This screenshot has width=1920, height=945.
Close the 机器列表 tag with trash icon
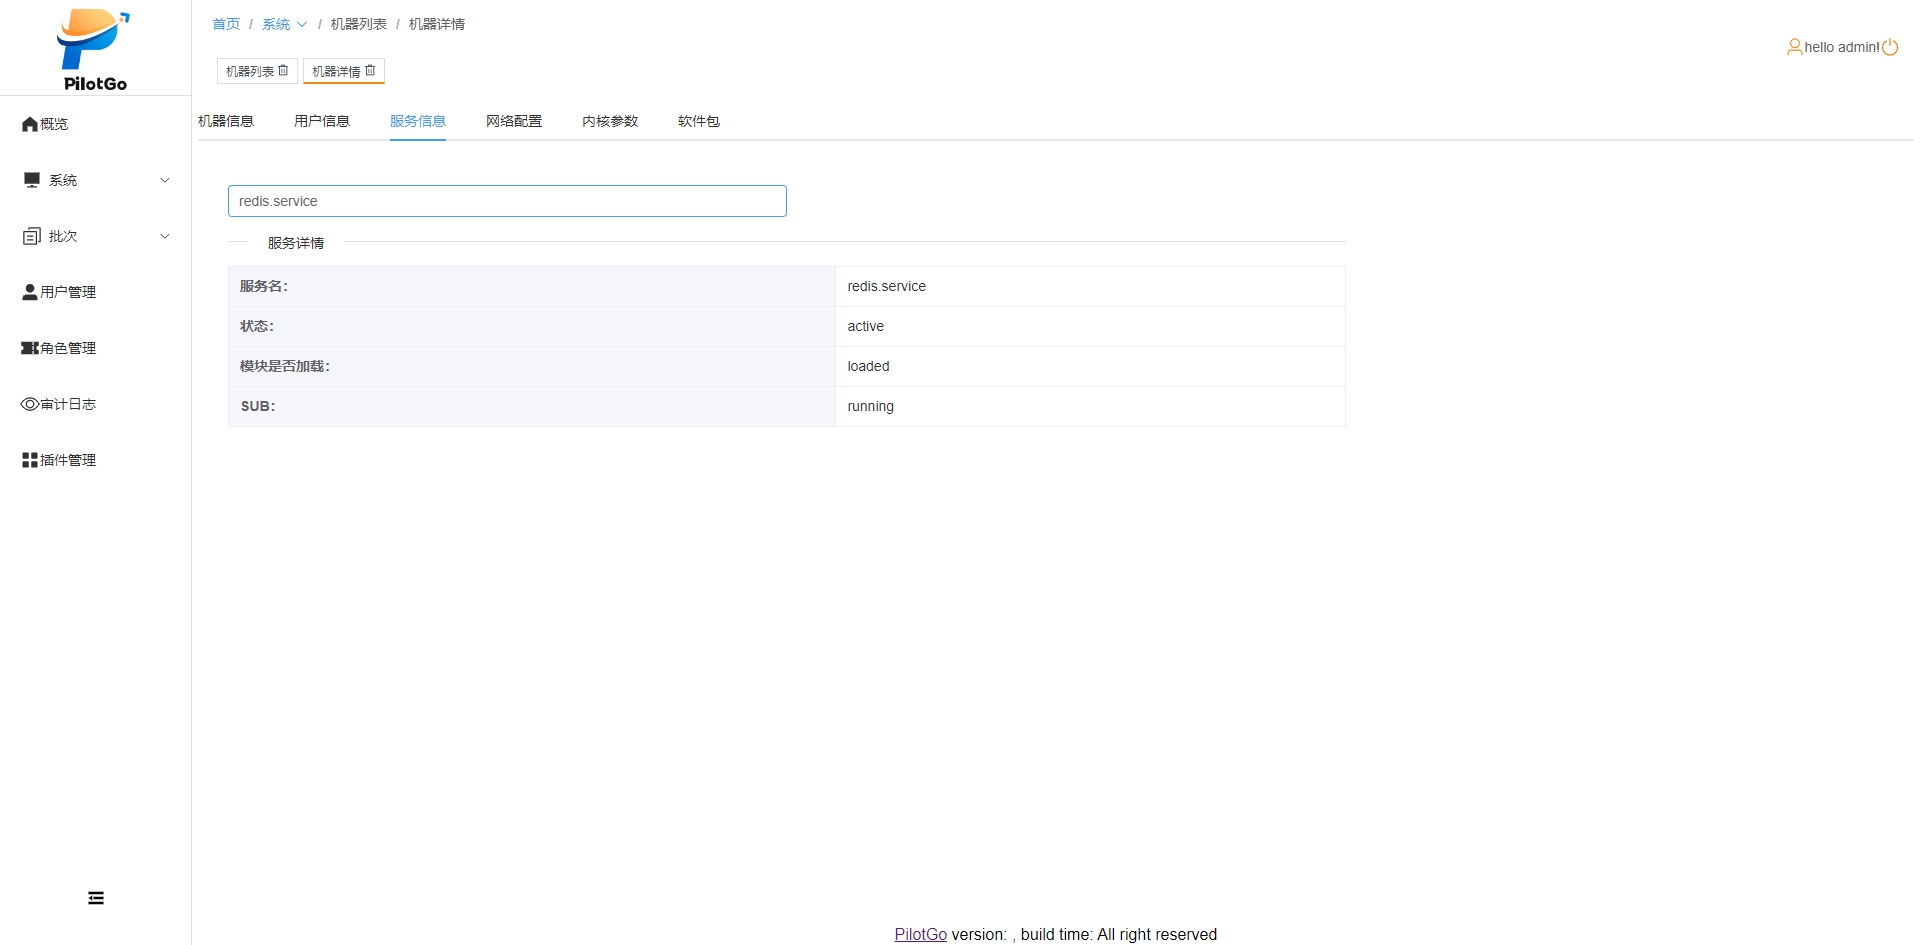click(x=283, y=71)
